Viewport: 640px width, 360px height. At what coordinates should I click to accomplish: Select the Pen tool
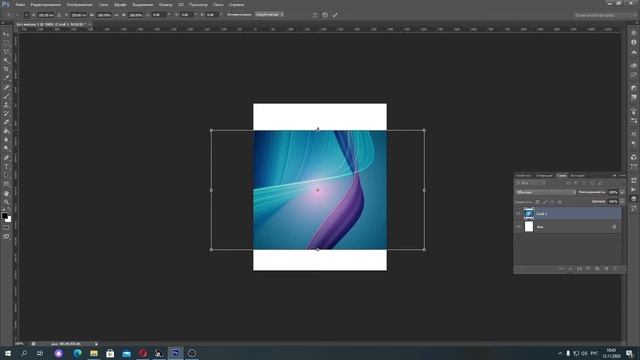coord(6,158)
